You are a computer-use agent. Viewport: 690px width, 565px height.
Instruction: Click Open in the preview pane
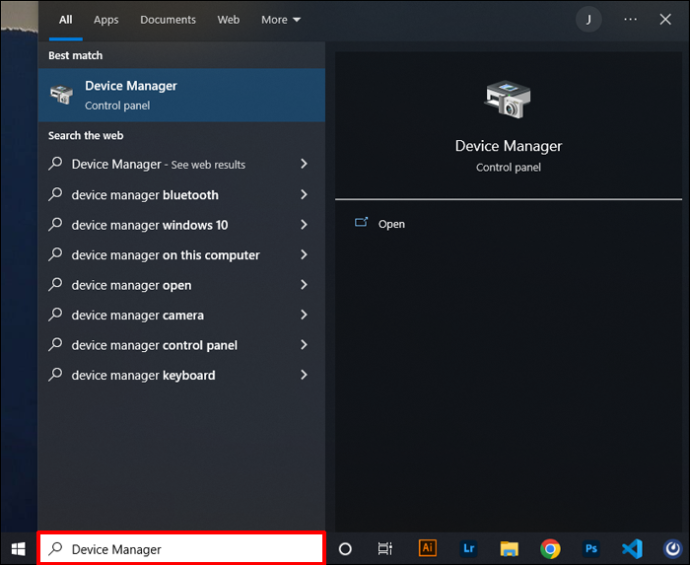click(391, 224)
